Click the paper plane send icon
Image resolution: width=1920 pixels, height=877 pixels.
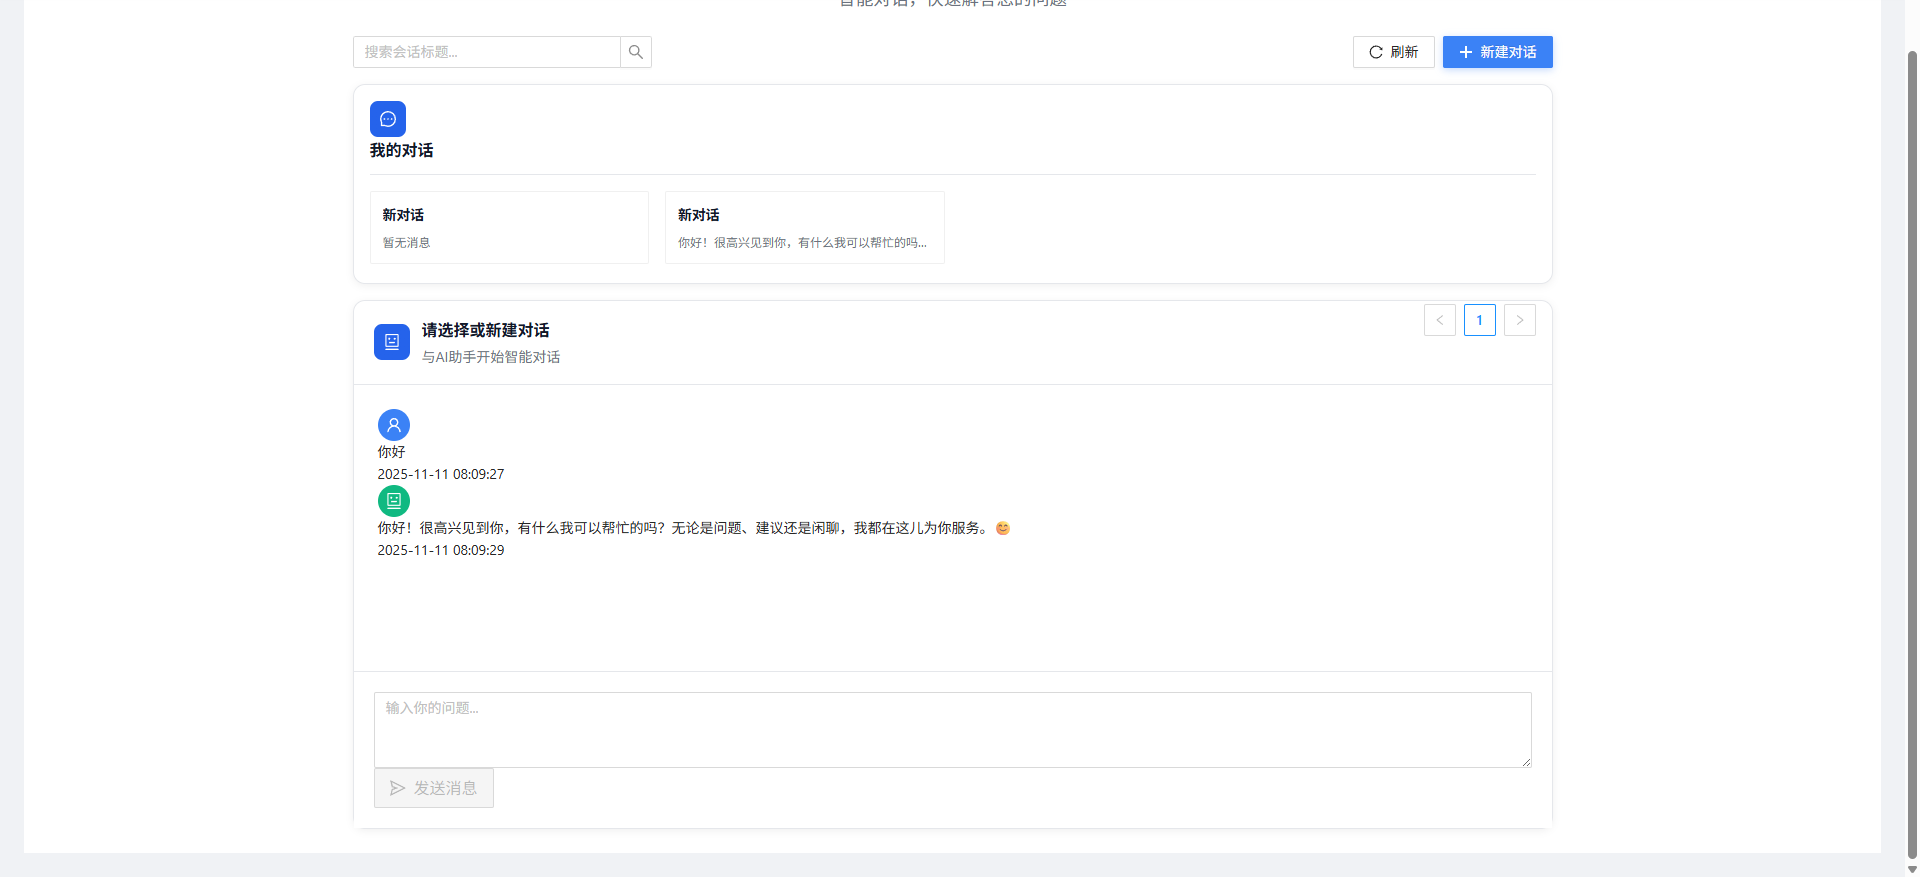click(x=398, y=788)
